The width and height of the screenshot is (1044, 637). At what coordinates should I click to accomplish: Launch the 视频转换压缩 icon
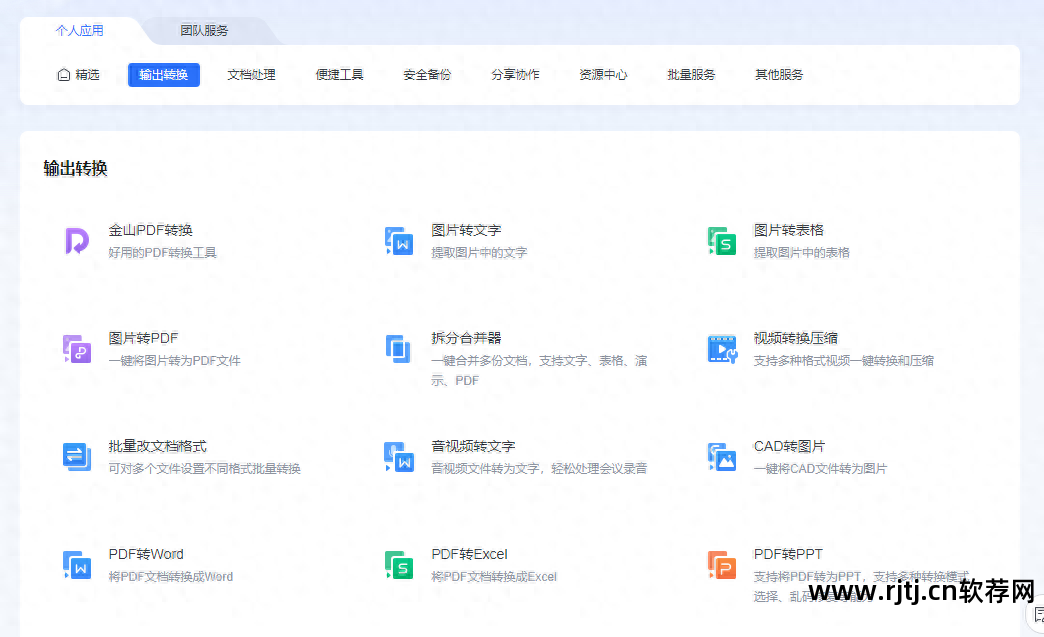click(721, 349)
